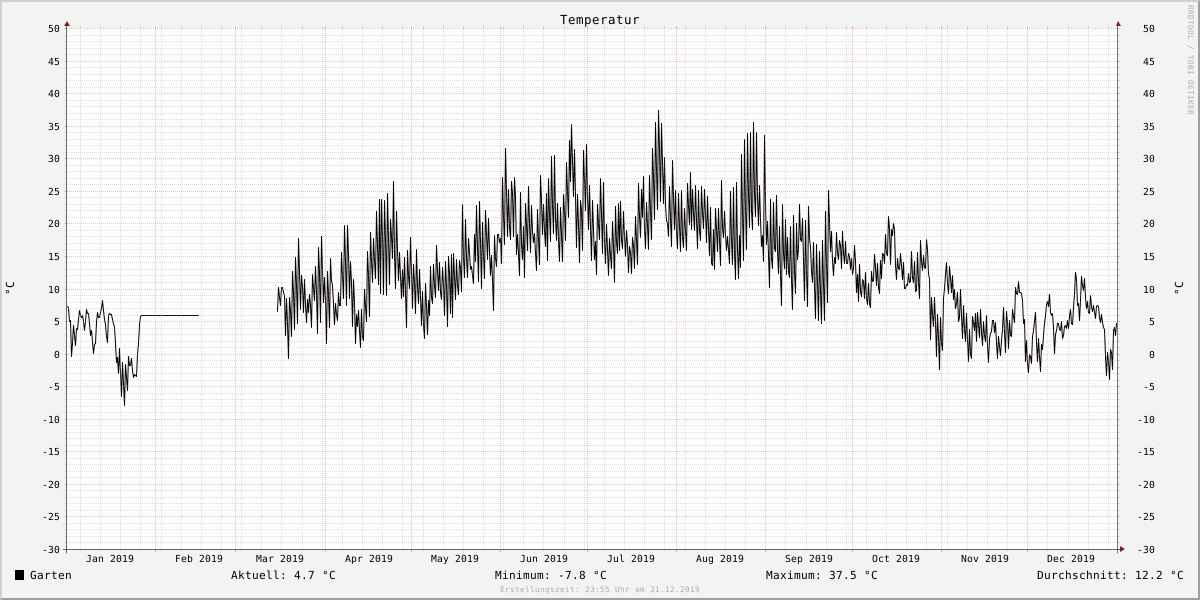Click the Apr 2019 axis label
Viewport: 1200px width, 600px height.
(x=369, y=559)
